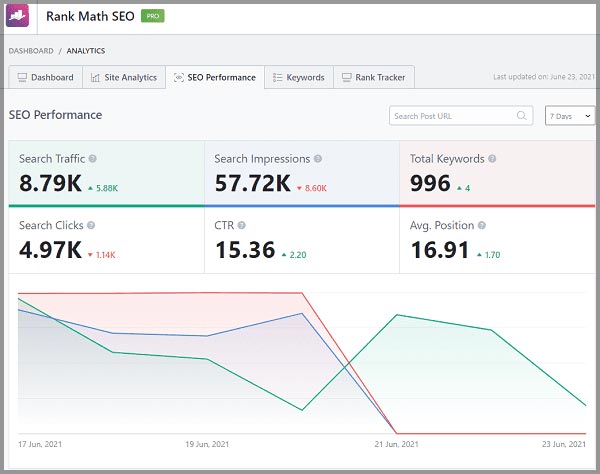This screenshot has width=600, height=474.
Task: Click the 8.79K Search Traffic value
Action: (x=51, y=183)
